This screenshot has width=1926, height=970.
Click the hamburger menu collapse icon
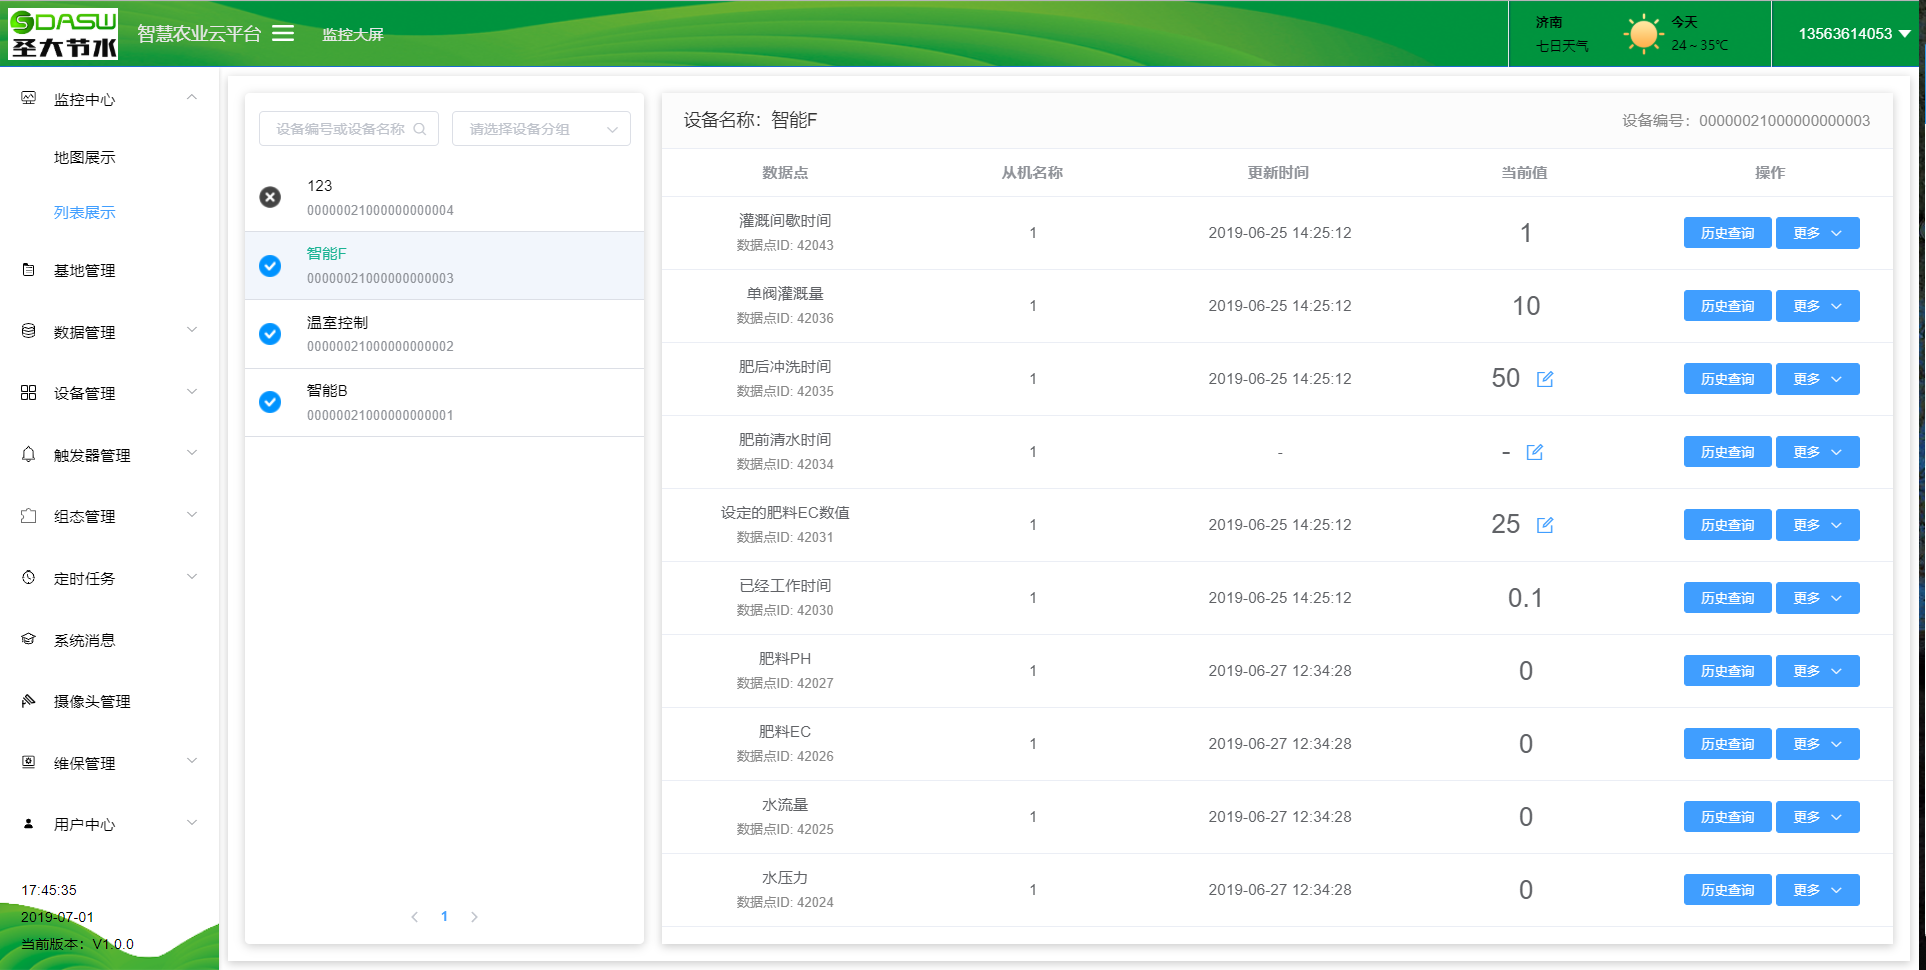click(283, 34)
